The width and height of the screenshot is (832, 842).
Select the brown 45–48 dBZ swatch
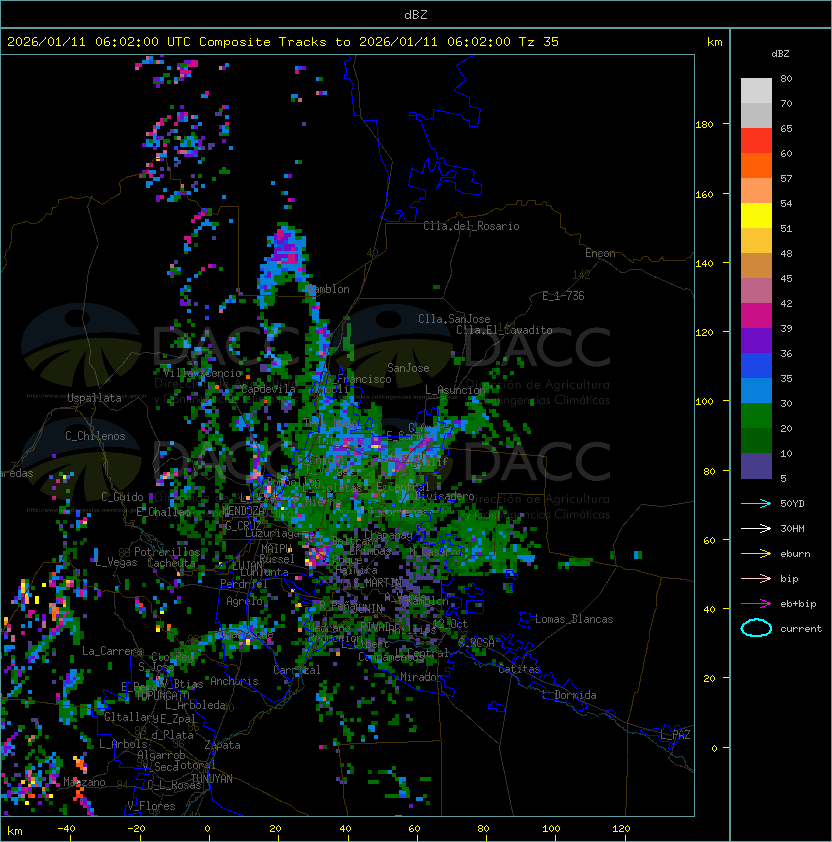pos(756,266)
